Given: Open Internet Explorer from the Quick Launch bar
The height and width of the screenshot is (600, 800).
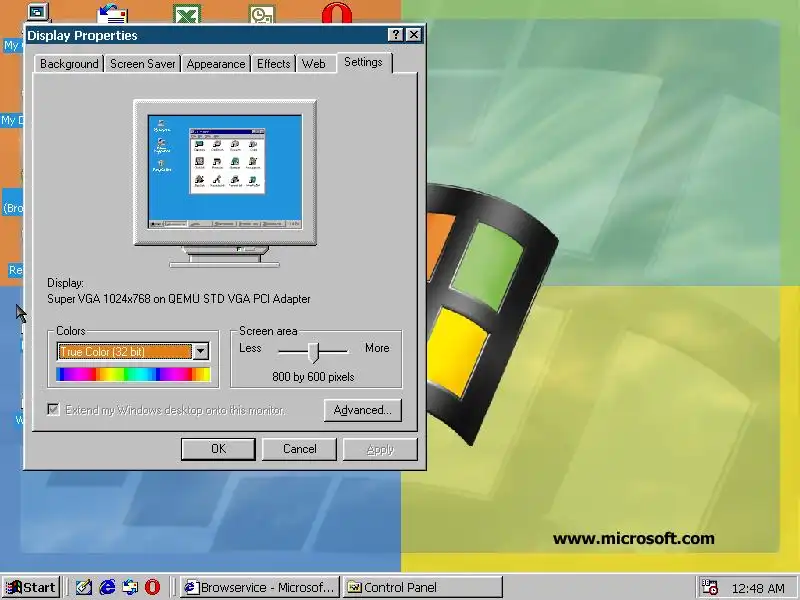Looking at the screenshot, I should [x=107, y=587].
